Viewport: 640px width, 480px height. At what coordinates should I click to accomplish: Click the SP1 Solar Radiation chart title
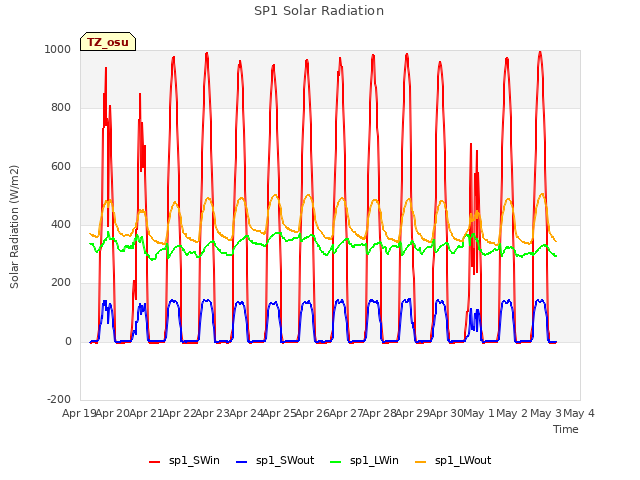(319, 11)
